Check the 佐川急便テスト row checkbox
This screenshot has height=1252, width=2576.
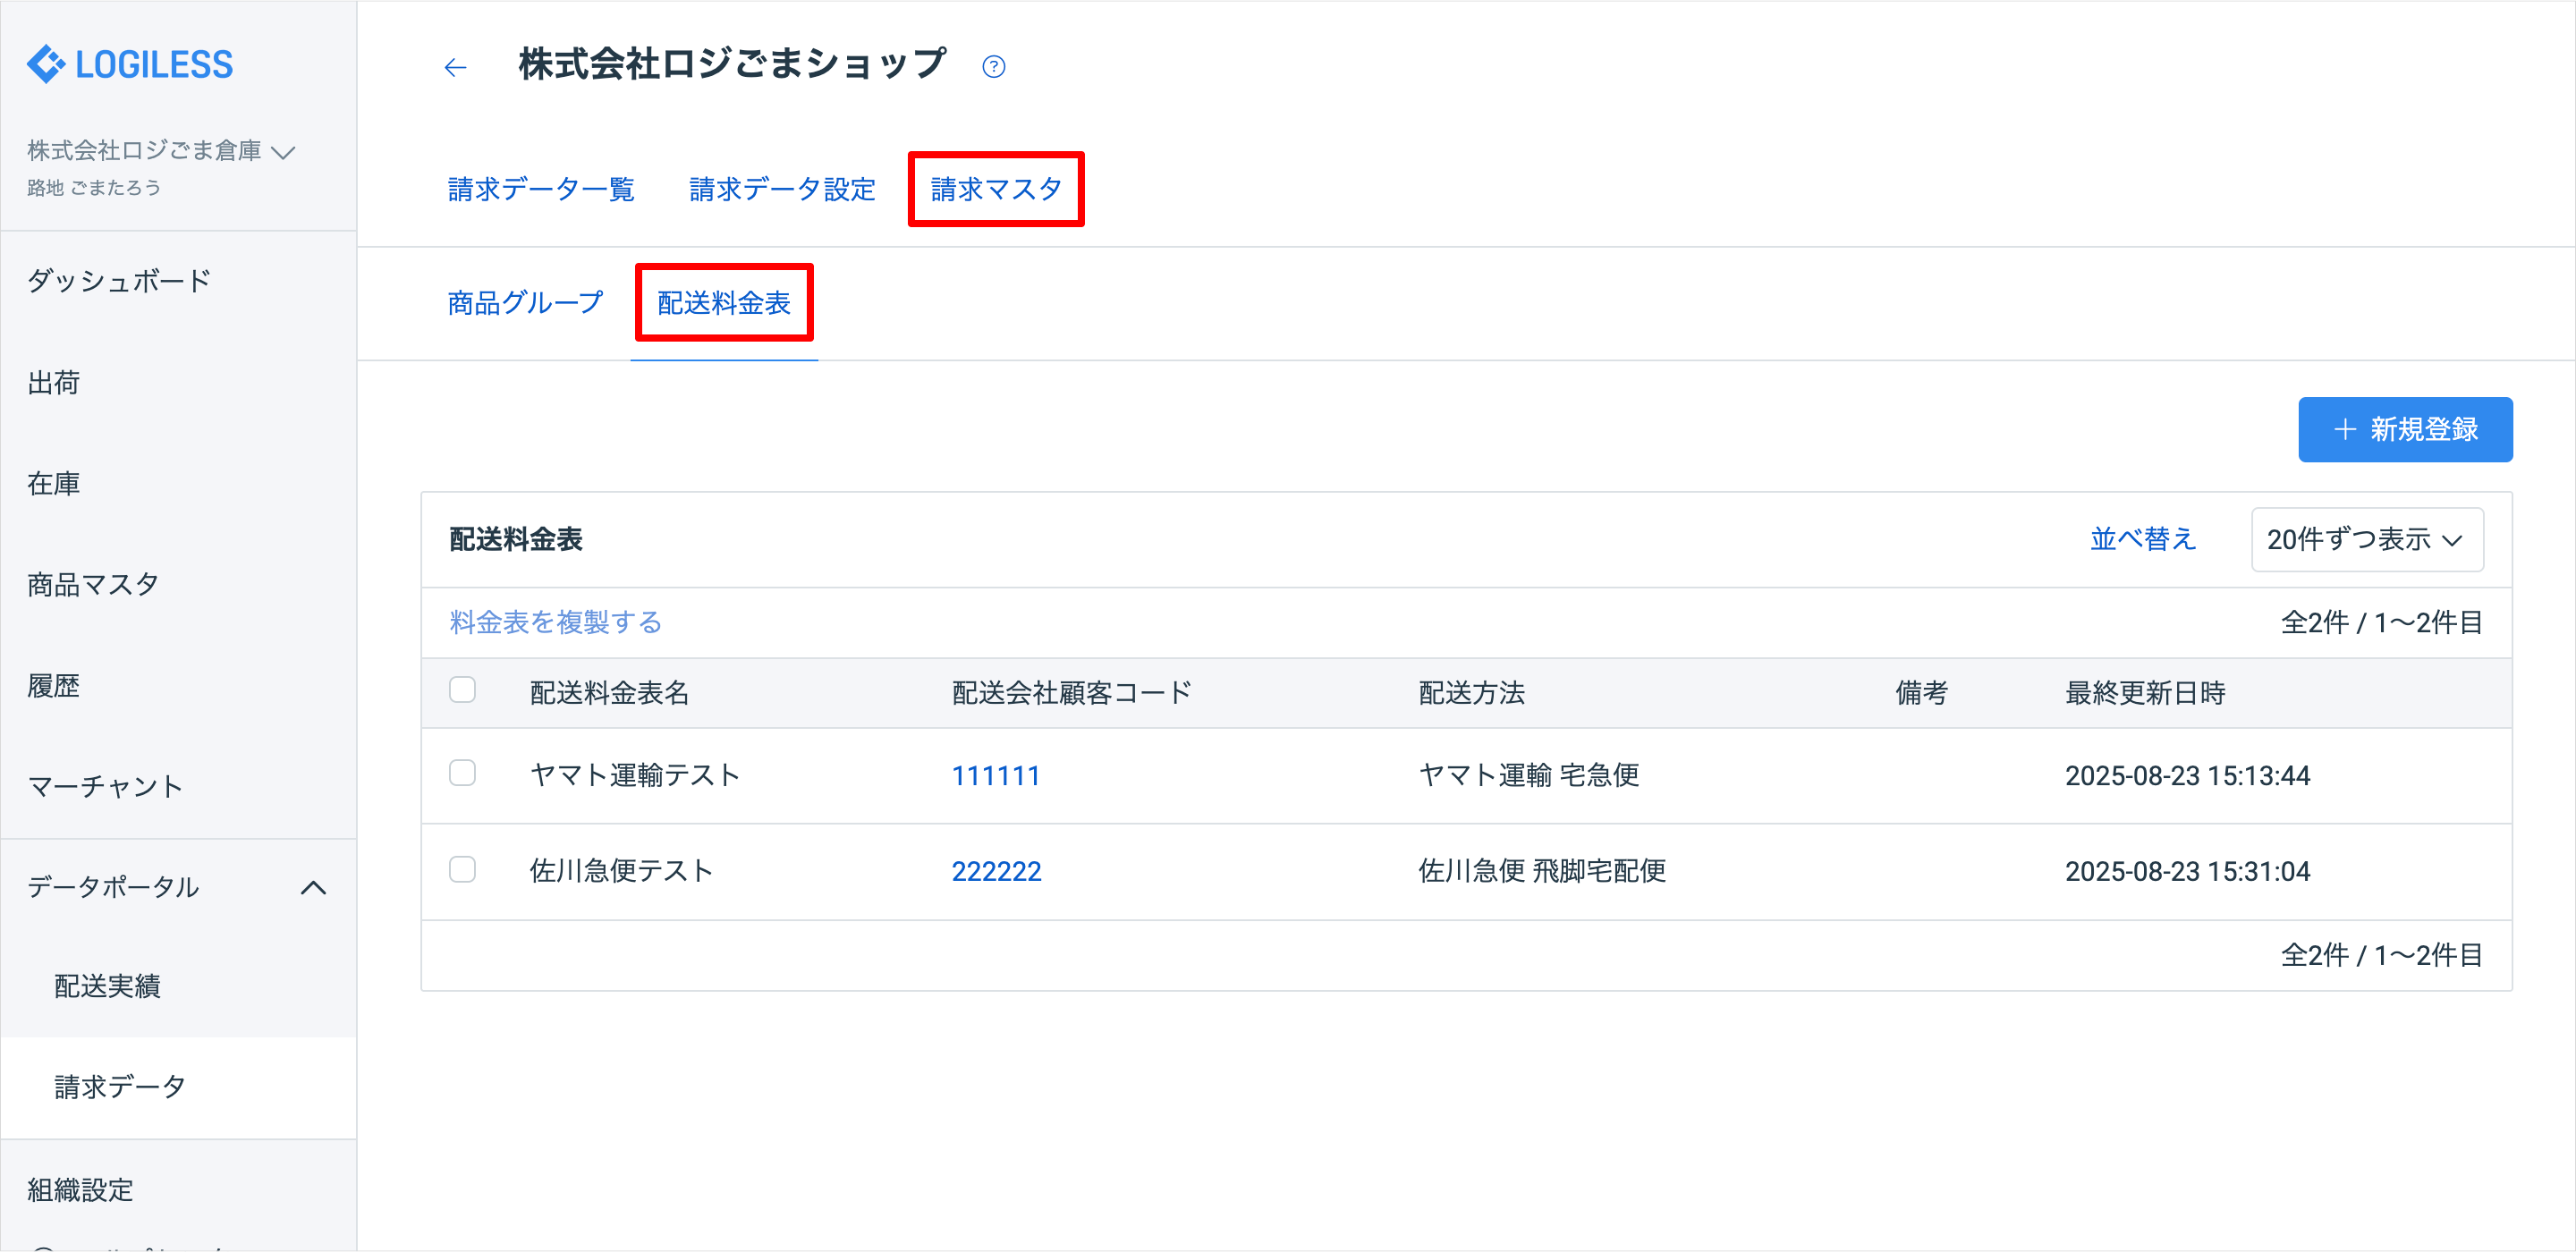coord(462,869)
